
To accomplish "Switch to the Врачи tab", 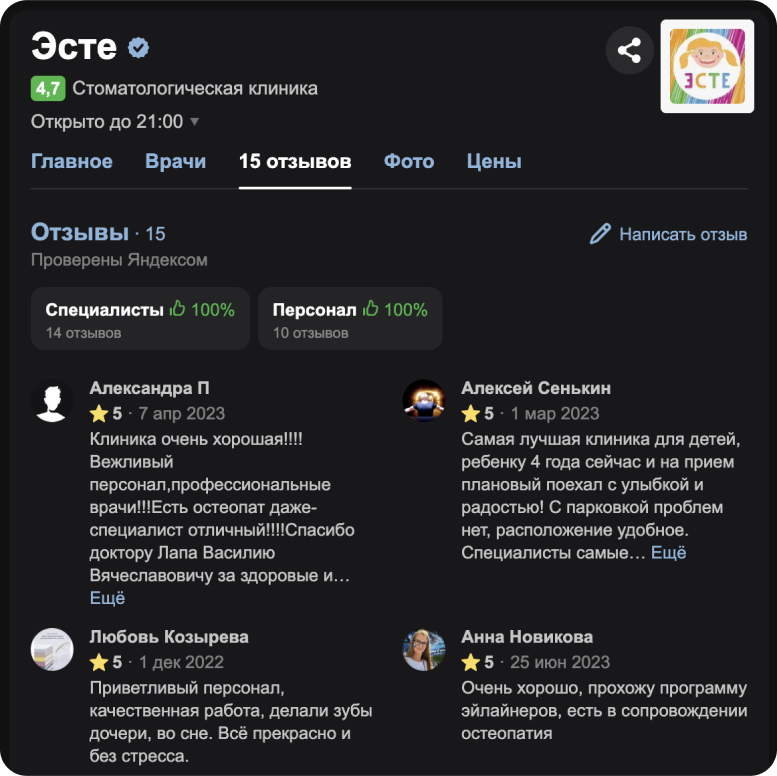I will [x=175, y=162].
